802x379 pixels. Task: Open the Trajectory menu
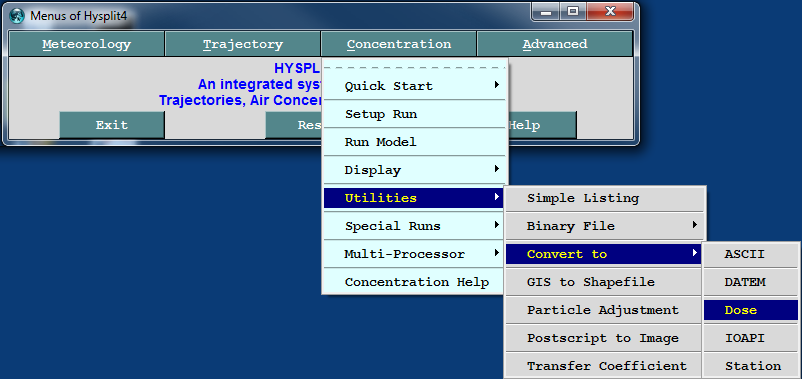click(x=243, y=44)
